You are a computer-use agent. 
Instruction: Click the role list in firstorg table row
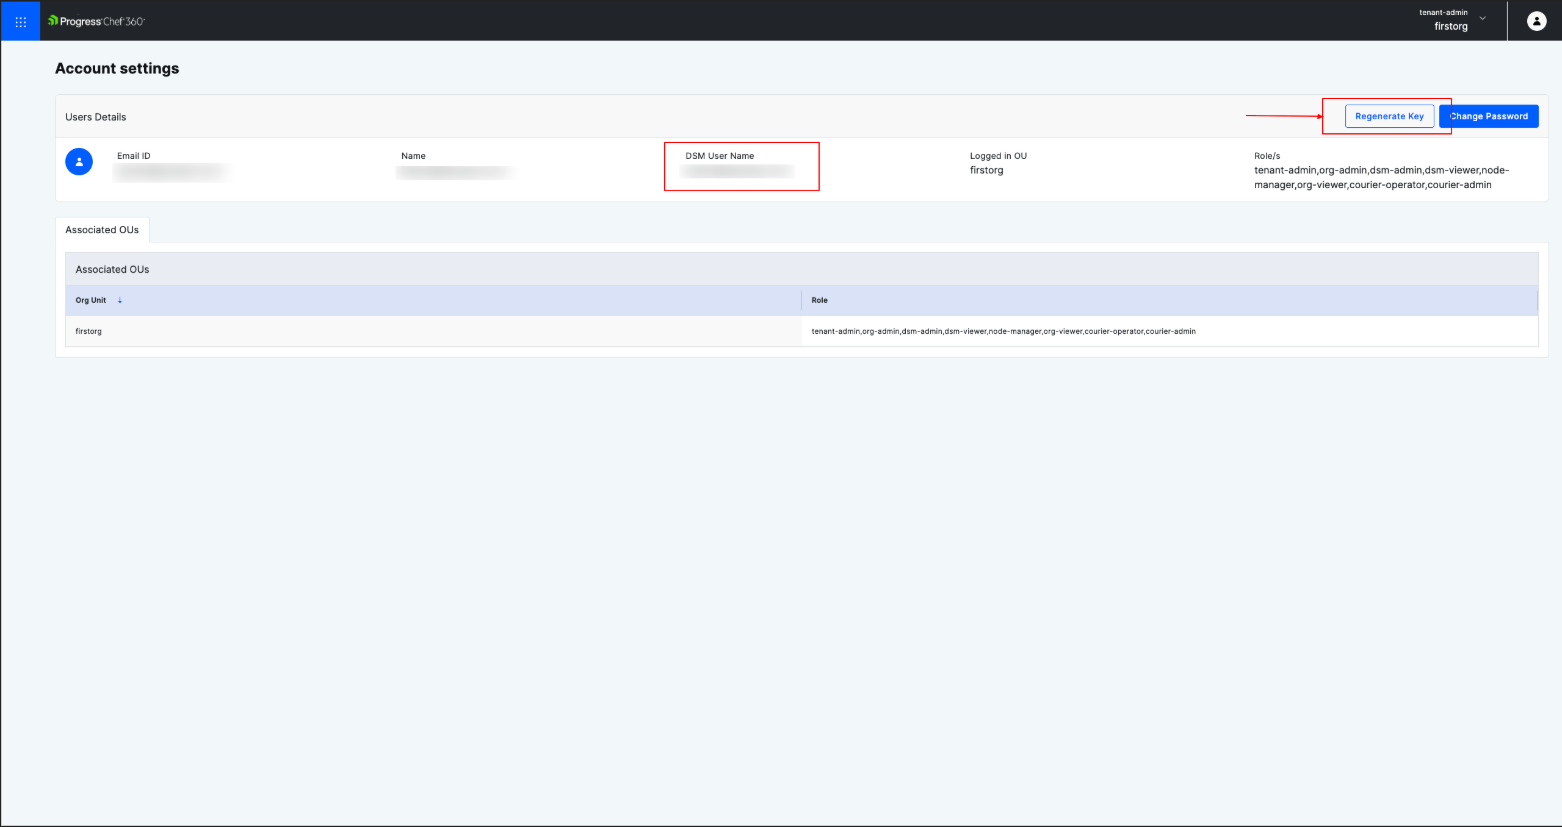pos(1003,331)
